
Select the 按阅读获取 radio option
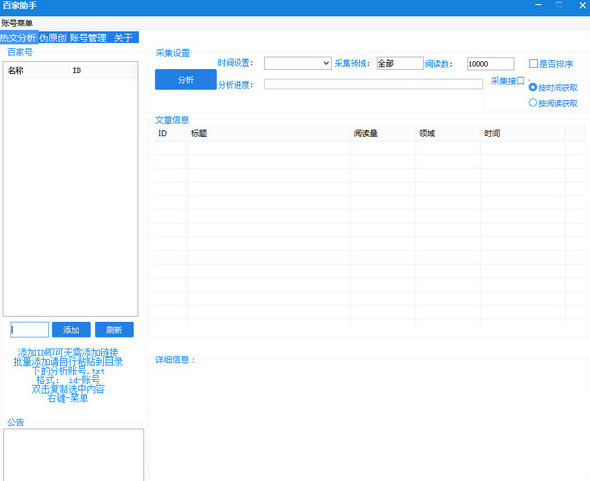tap(532, 102)
